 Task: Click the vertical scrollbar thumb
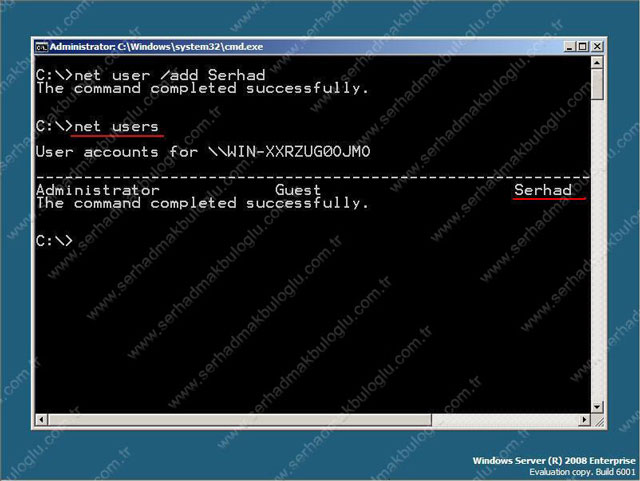(x=597, y=87)
